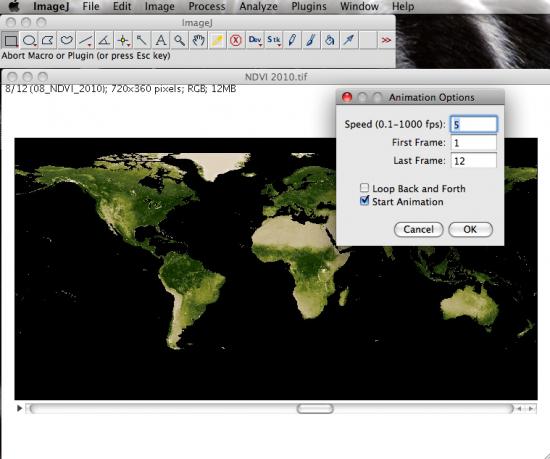Viewport: 550px width, 459px height.
Task: Click the NDVI 2010.tif window title
Action: tap(276, 77)
